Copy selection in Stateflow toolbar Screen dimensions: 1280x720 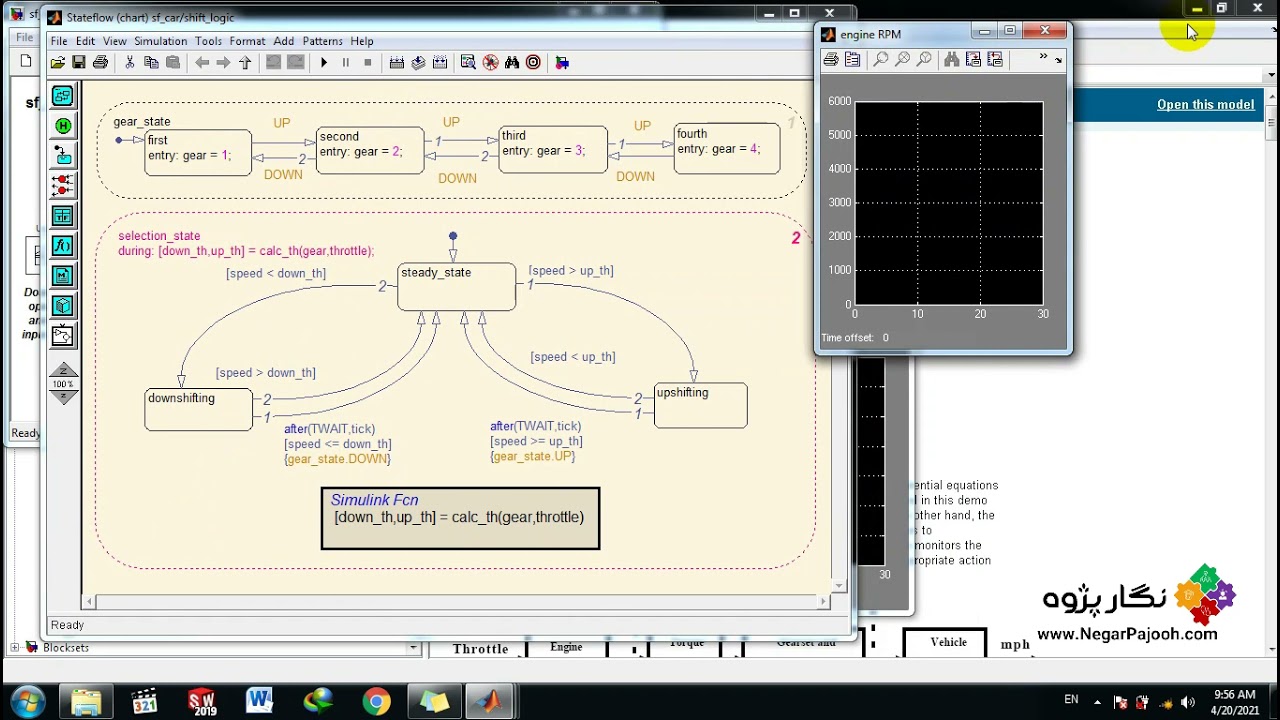151,62
